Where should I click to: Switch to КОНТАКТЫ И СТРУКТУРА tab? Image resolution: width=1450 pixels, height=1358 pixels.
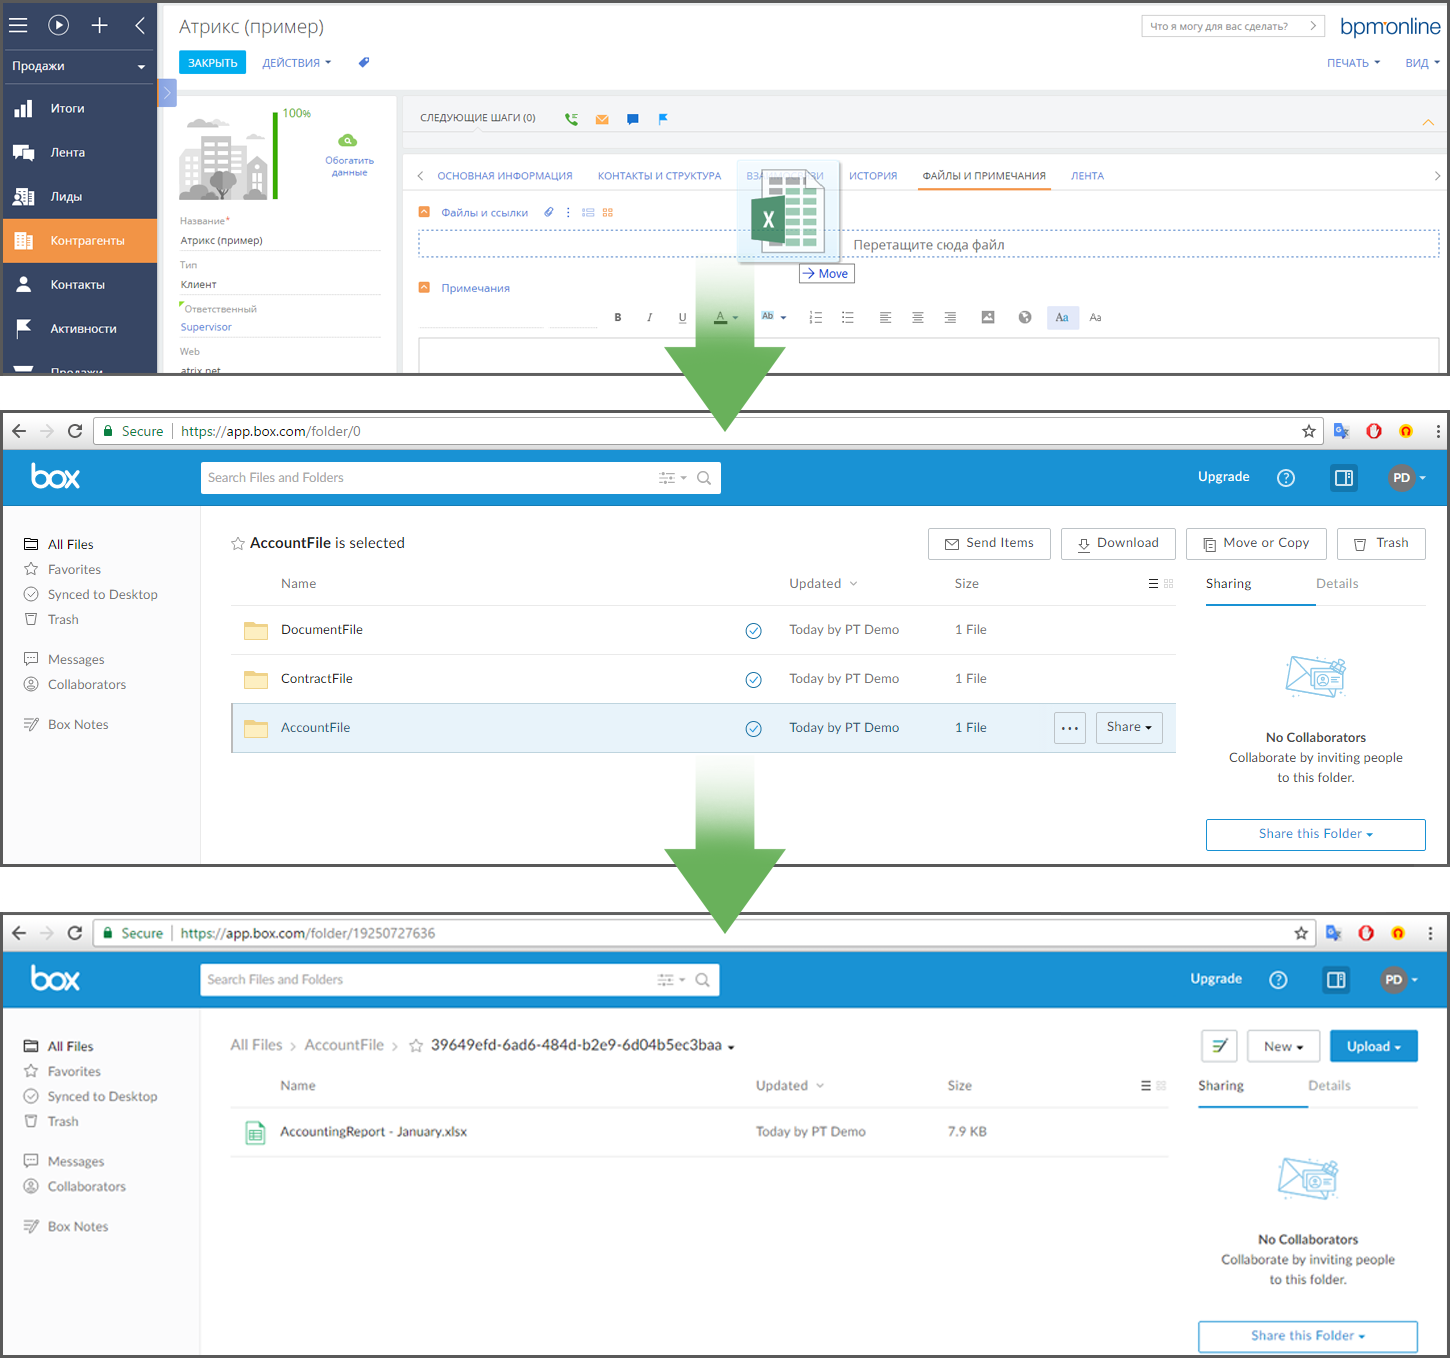[x=659, y=176]
